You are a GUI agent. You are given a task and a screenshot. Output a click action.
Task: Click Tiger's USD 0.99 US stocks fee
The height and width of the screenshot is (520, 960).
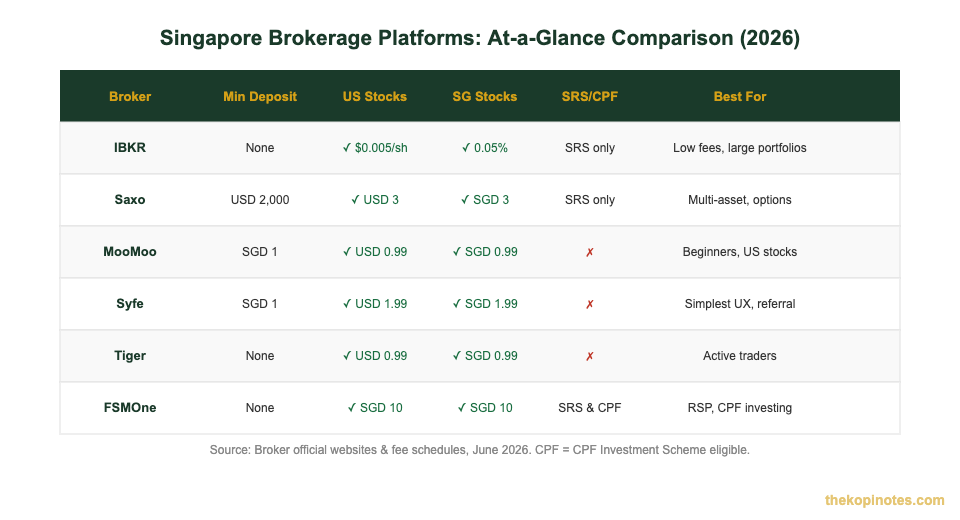(x=375, y=356)
